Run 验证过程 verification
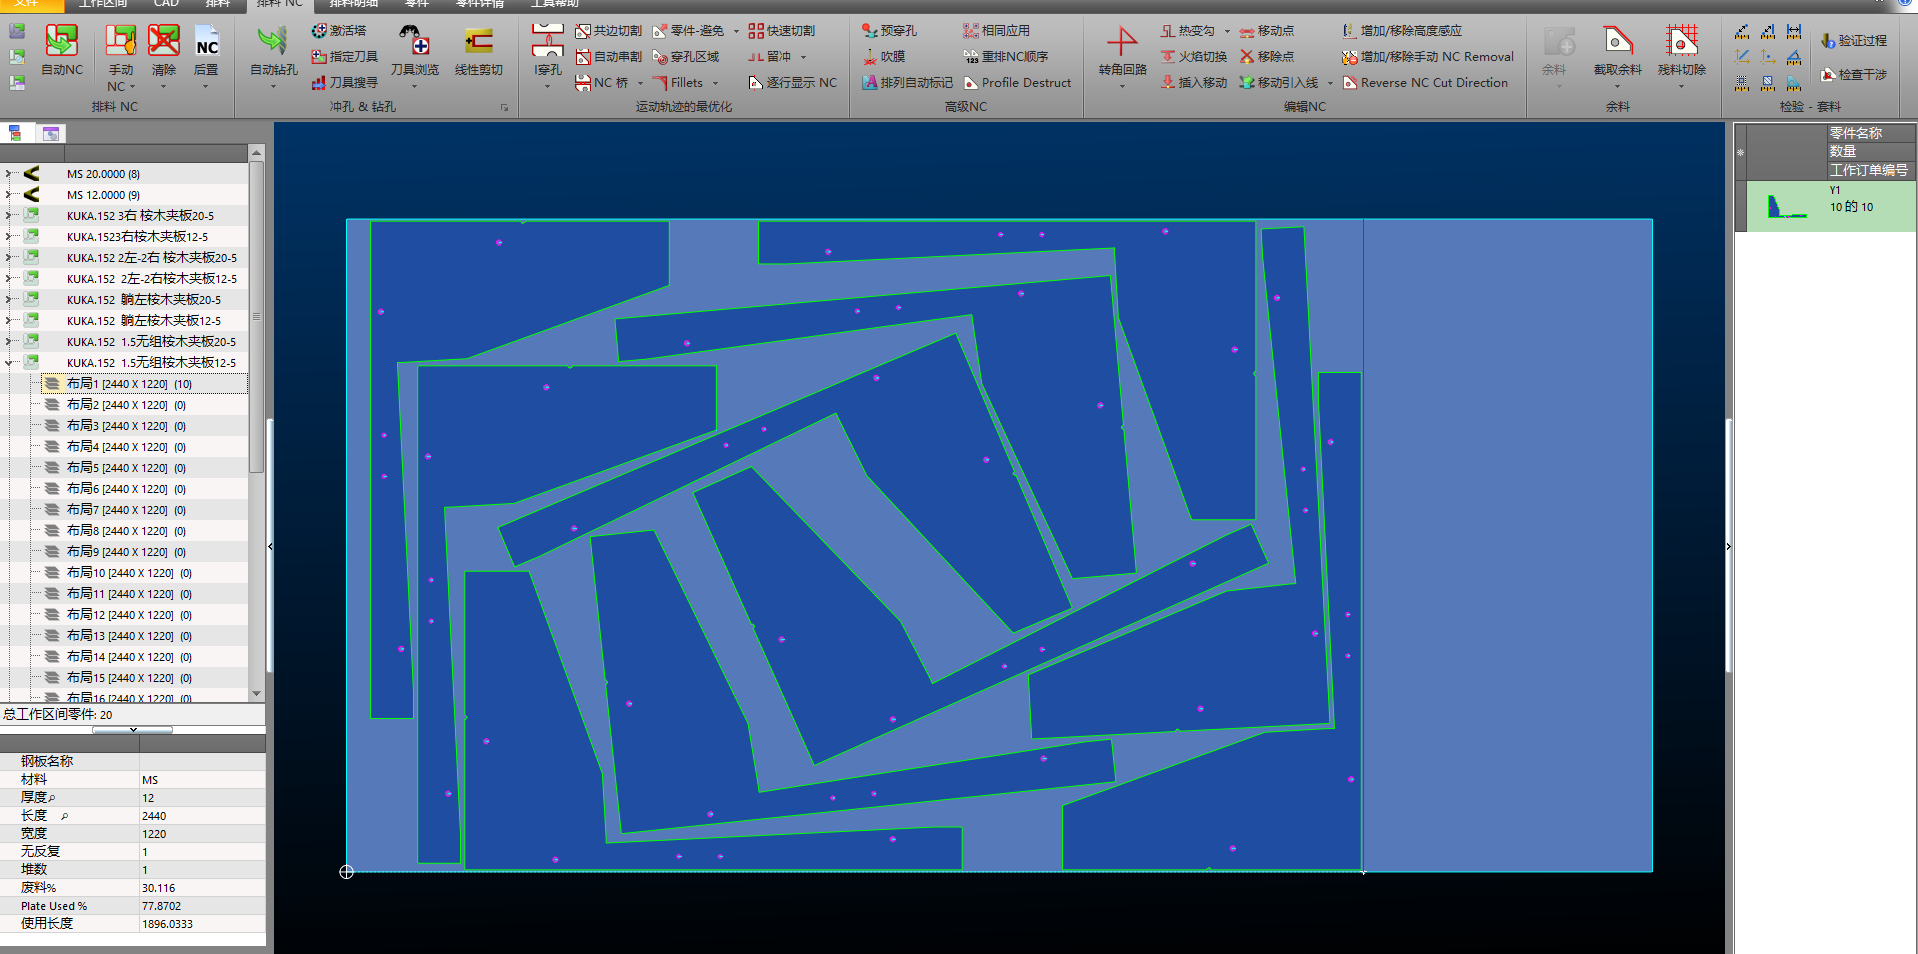Image resolution: width=1918 pixels, height=954 pixels. tap(1854, 41)
